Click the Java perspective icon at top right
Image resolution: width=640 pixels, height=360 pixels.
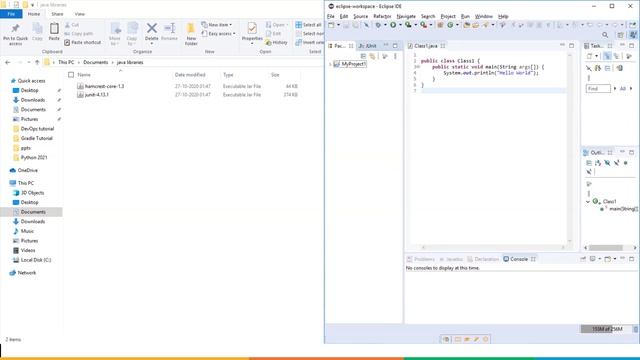click(633, 35)
